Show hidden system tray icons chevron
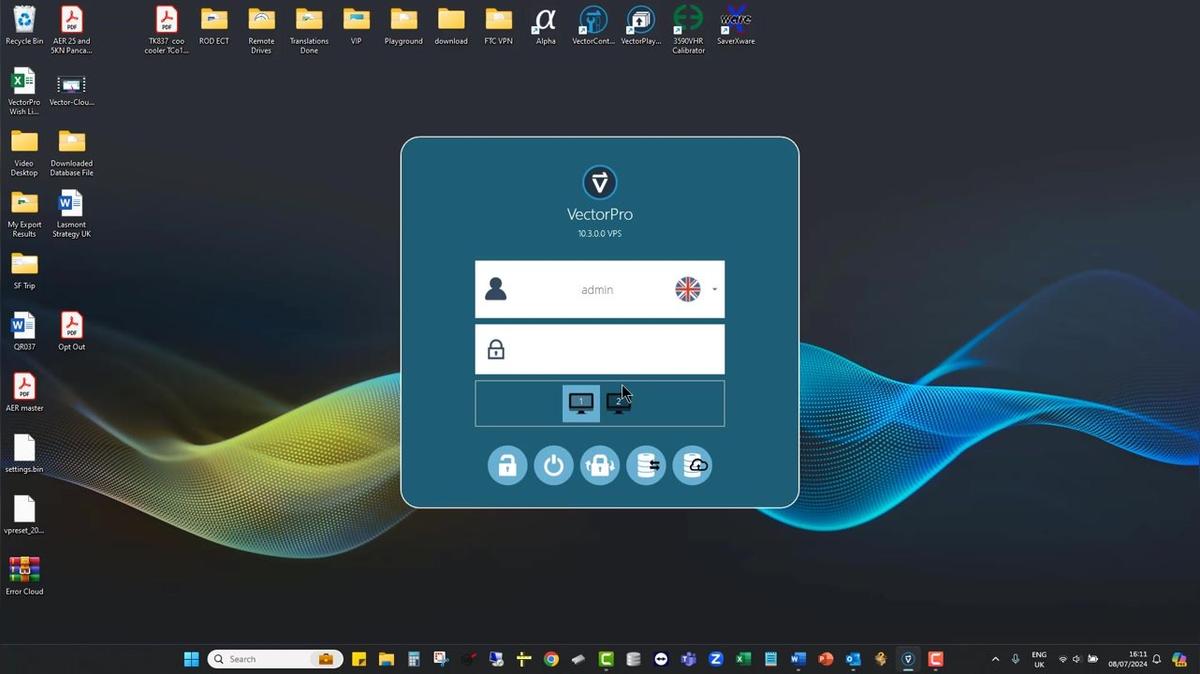The width and height of the screenshot is (1200, 674). click(995, 659)
